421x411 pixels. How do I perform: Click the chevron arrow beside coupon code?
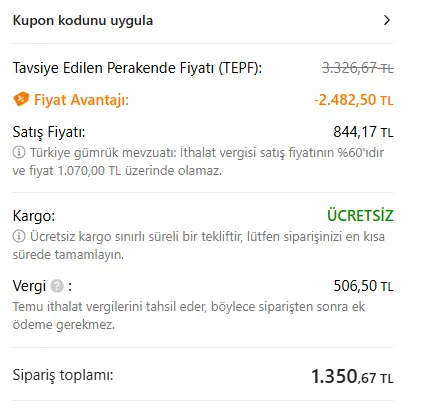387,20
